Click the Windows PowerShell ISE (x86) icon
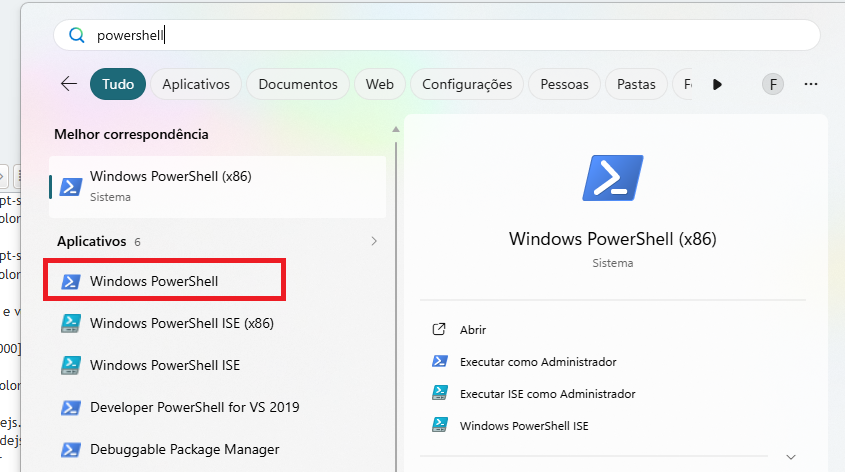The width and height of the screenshot is (845, 472). click(71, 323)
